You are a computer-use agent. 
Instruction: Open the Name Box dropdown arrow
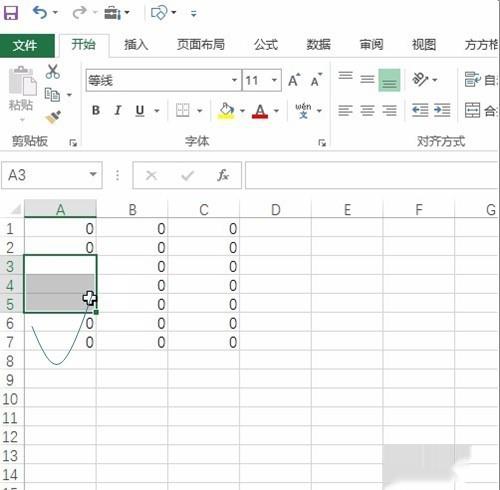click(x=93, y=174)
